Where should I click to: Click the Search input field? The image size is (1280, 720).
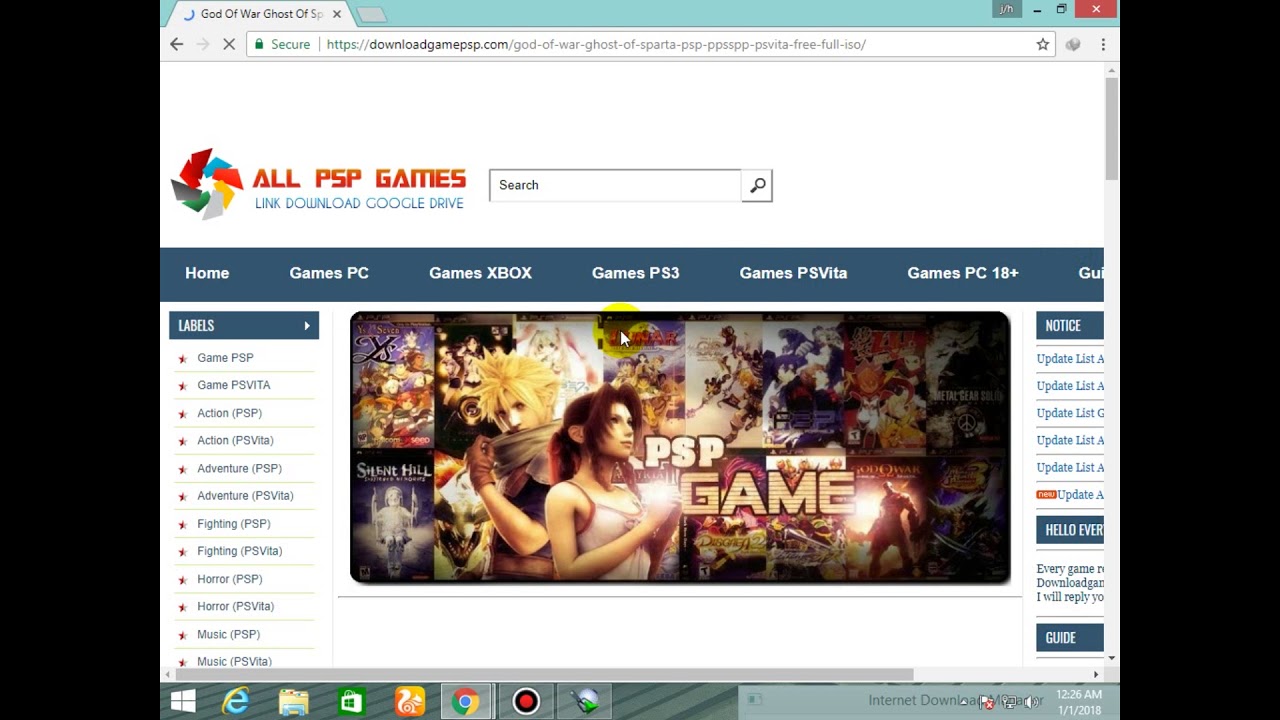(615, 185)
